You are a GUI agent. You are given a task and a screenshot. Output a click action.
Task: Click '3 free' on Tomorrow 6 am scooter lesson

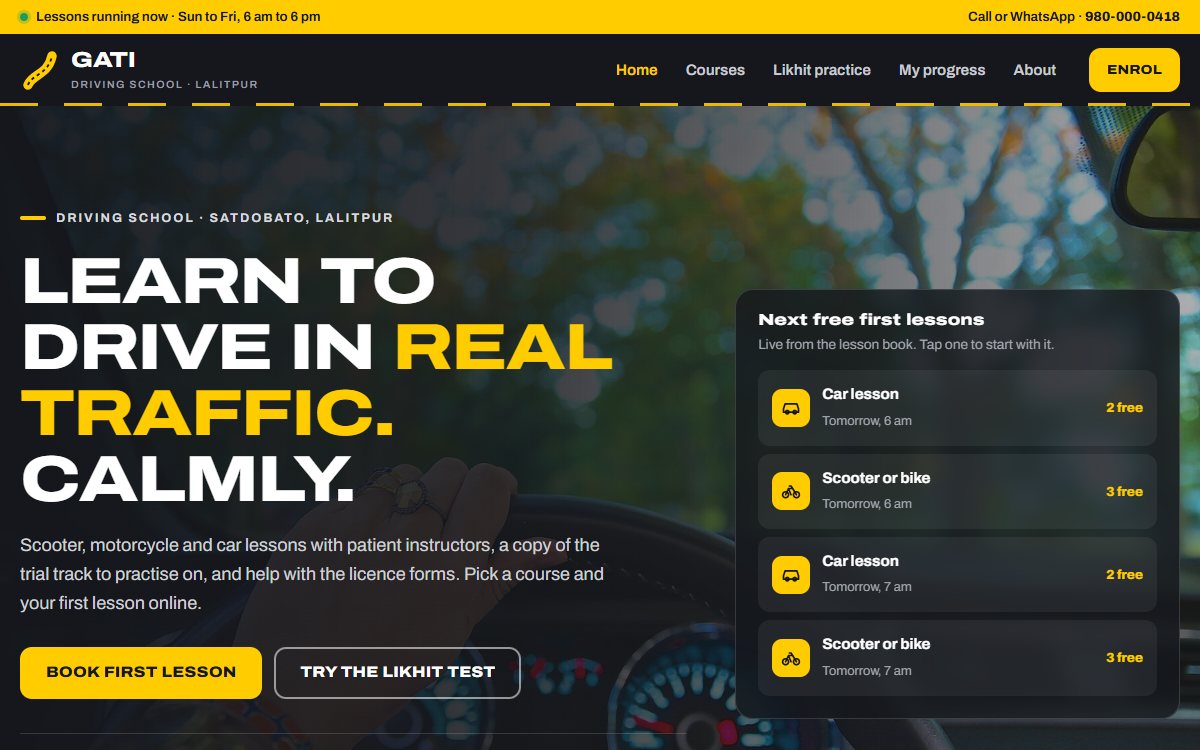(x=1124, y=491)
